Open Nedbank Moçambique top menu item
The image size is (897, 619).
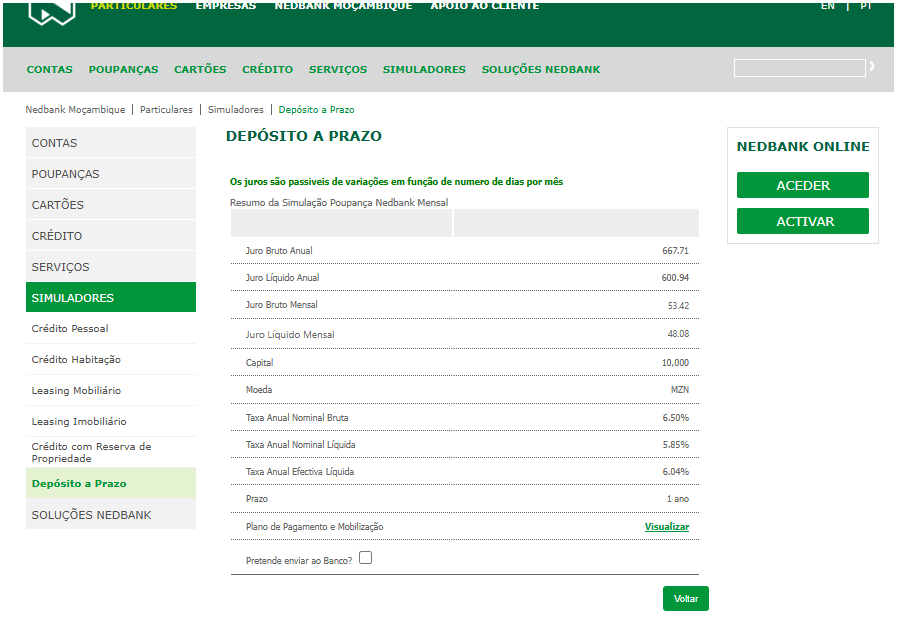pos(343,6)
